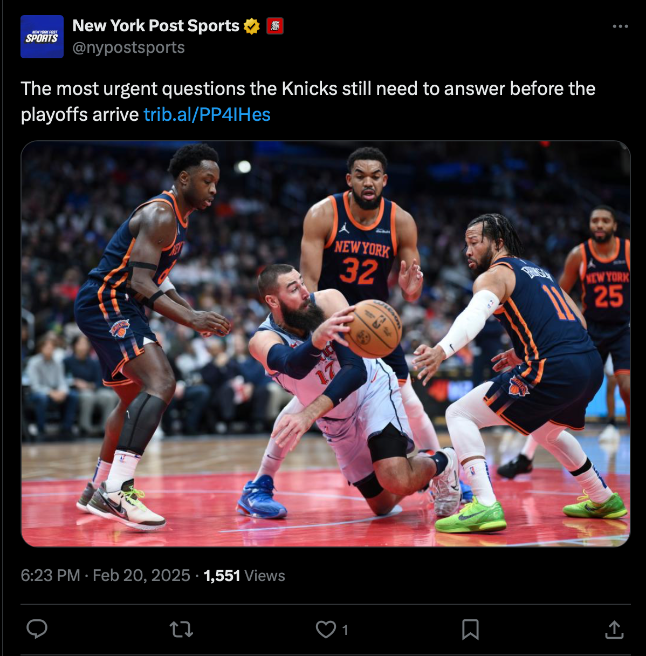This screenshot has height=656, width=646.
Task: Click the red affiliate badge icon
Action: coord(275,26)
